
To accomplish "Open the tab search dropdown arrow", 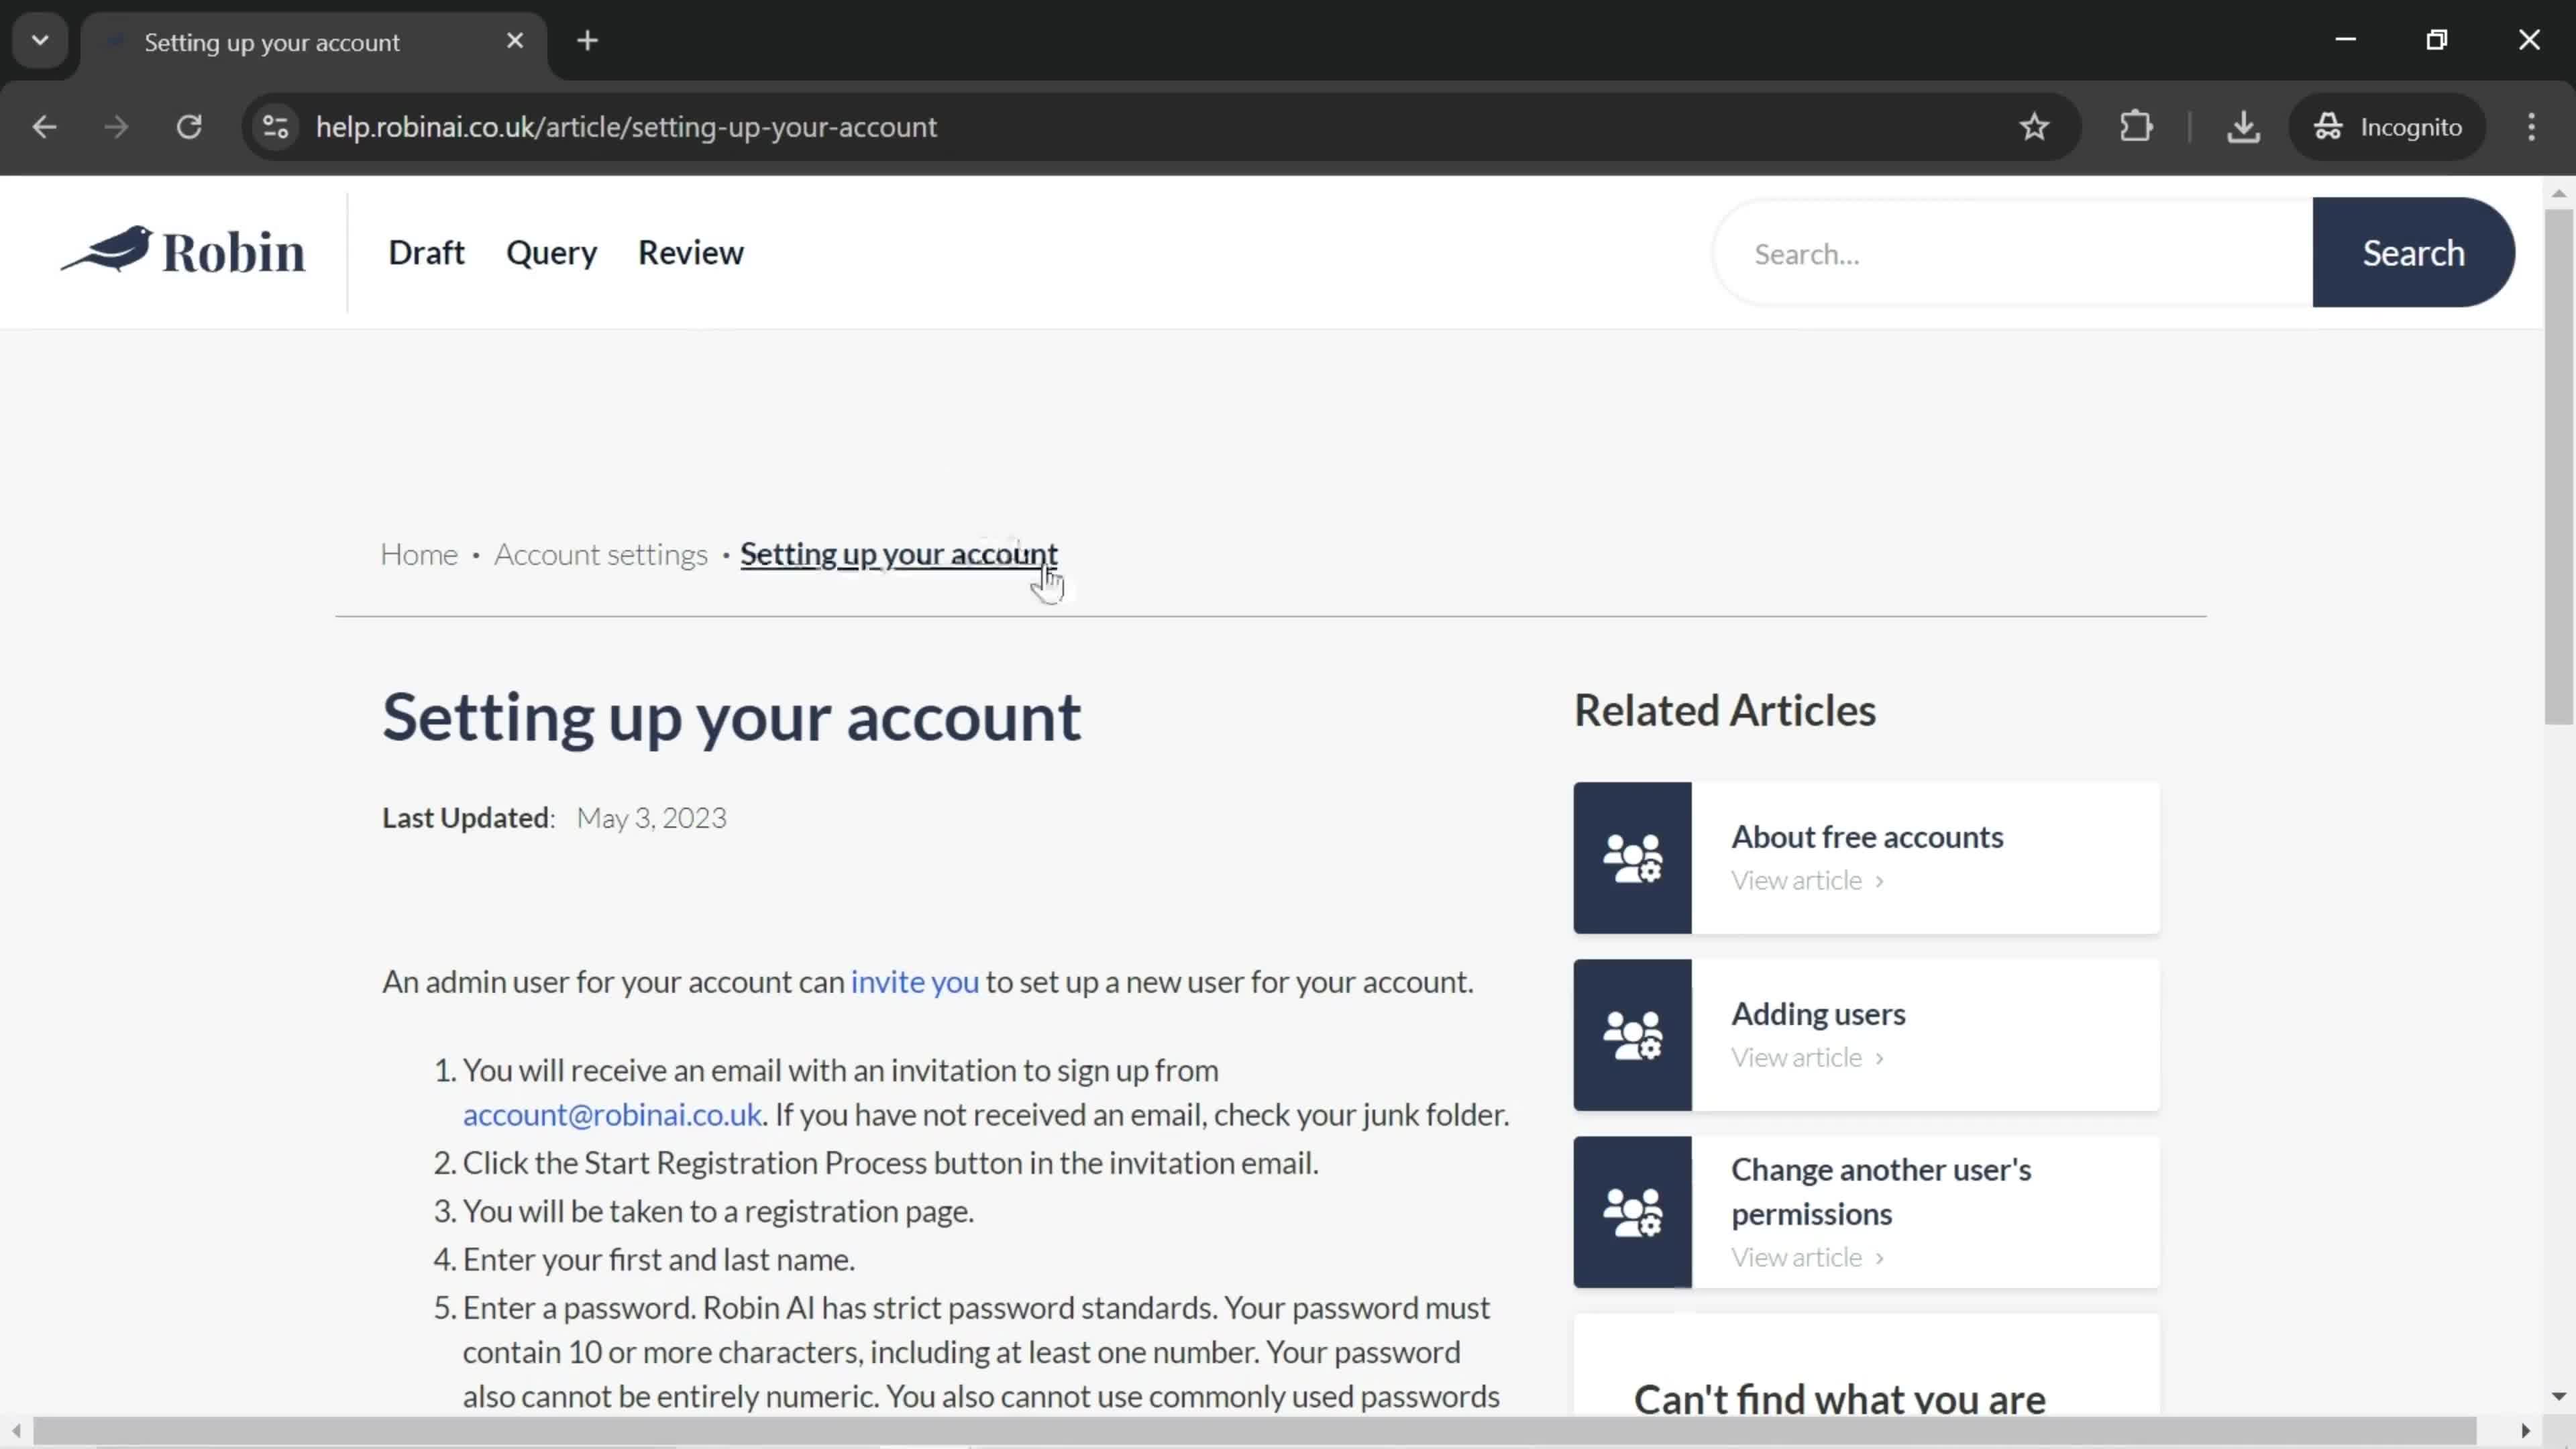I will pyautogui.click(x=40, y=41).
